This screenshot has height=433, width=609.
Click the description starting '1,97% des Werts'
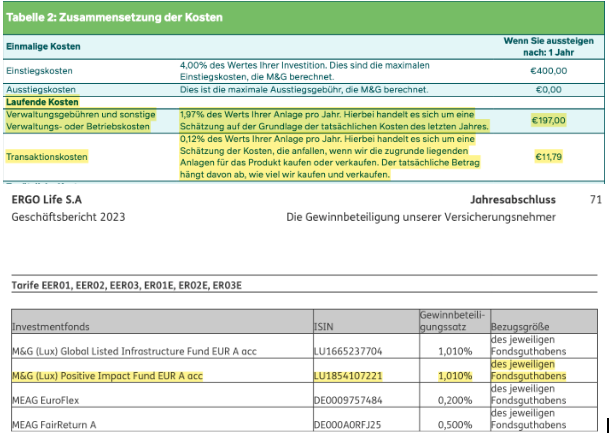click(334, 120)
